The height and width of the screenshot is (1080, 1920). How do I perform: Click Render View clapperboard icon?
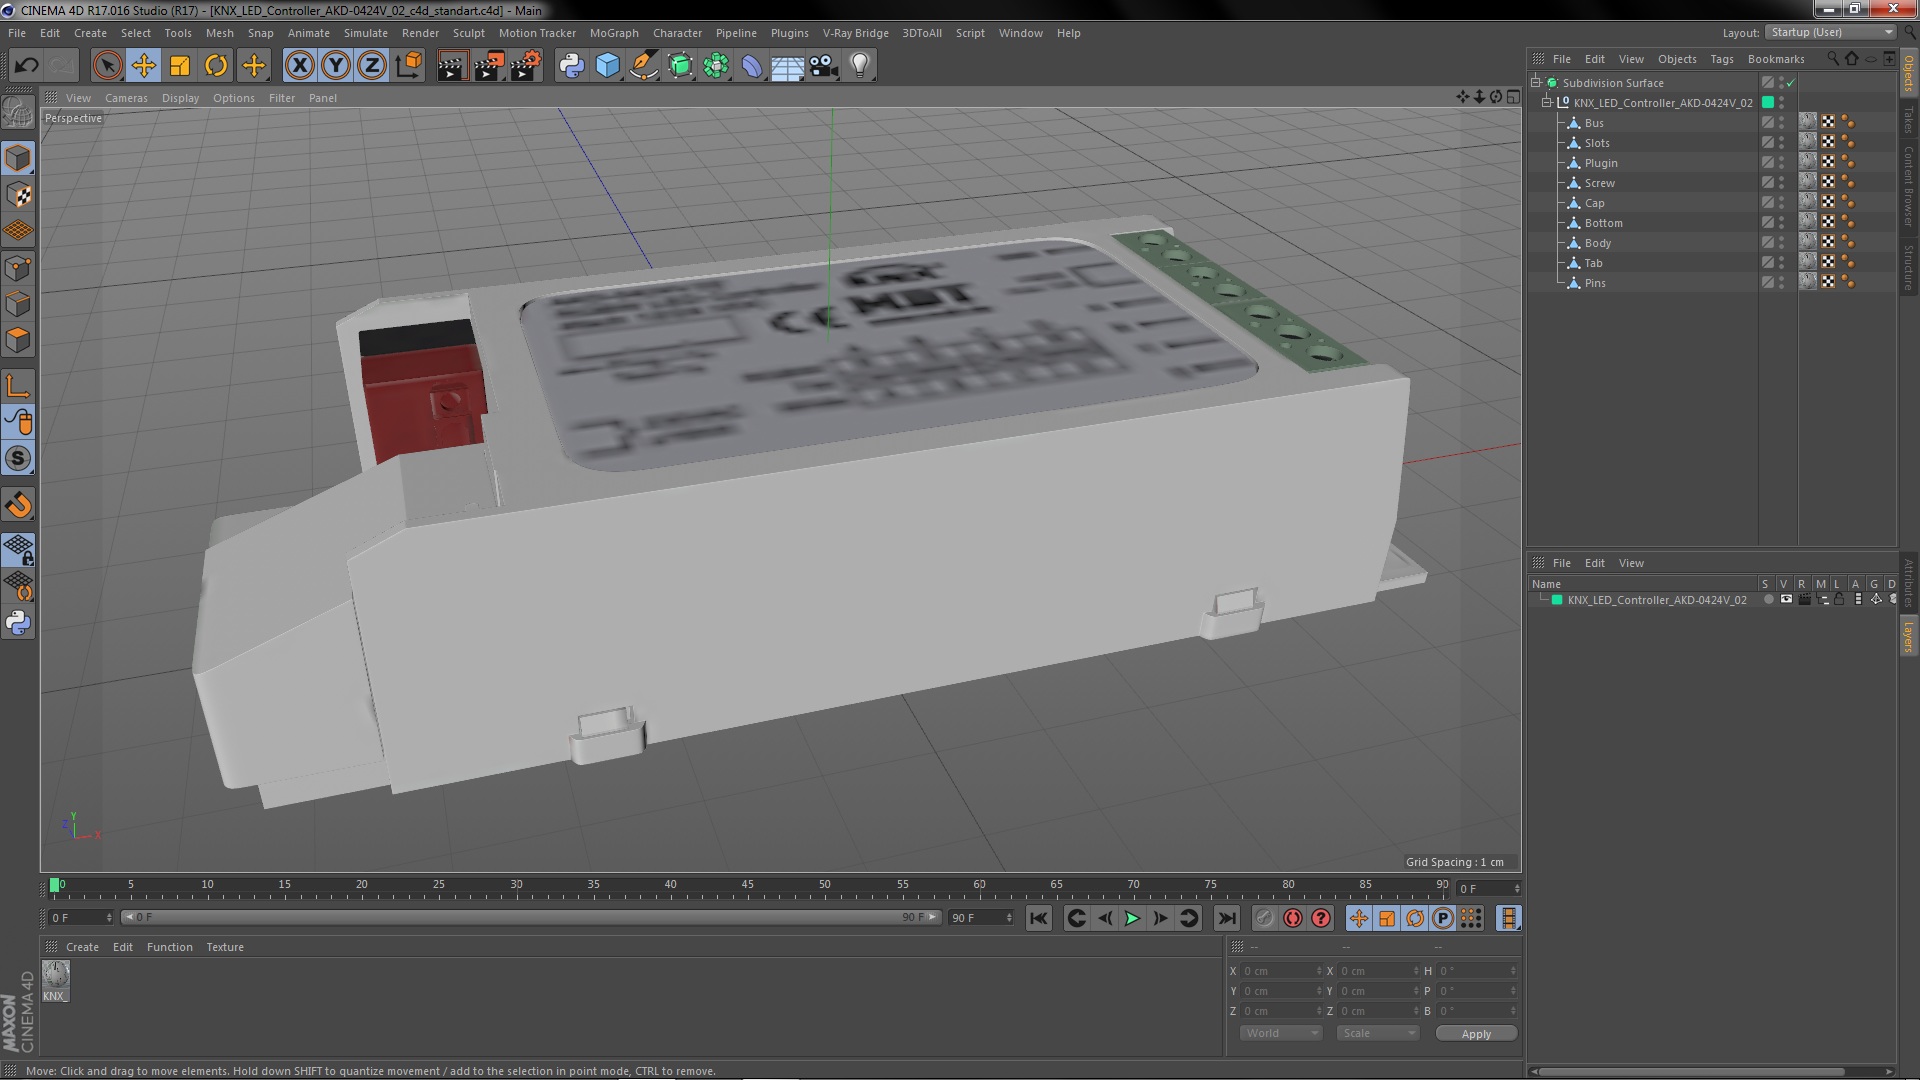[x=452, y=66]
